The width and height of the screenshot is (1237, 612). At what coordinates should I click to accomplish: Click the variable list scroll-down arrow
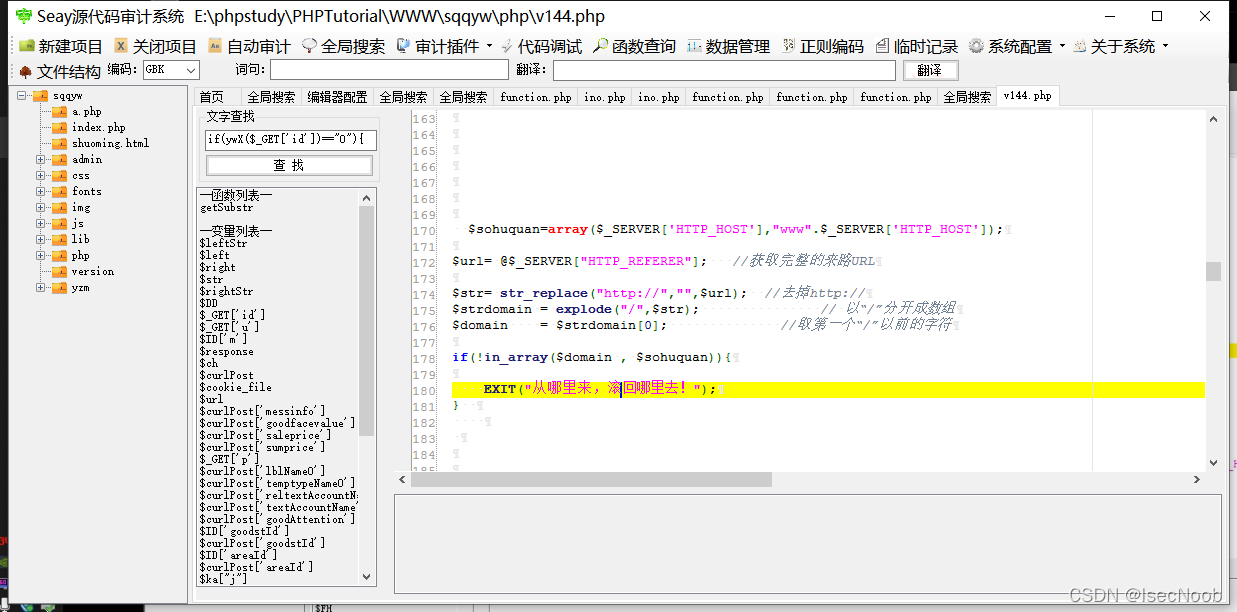click(x=366, y=577)
